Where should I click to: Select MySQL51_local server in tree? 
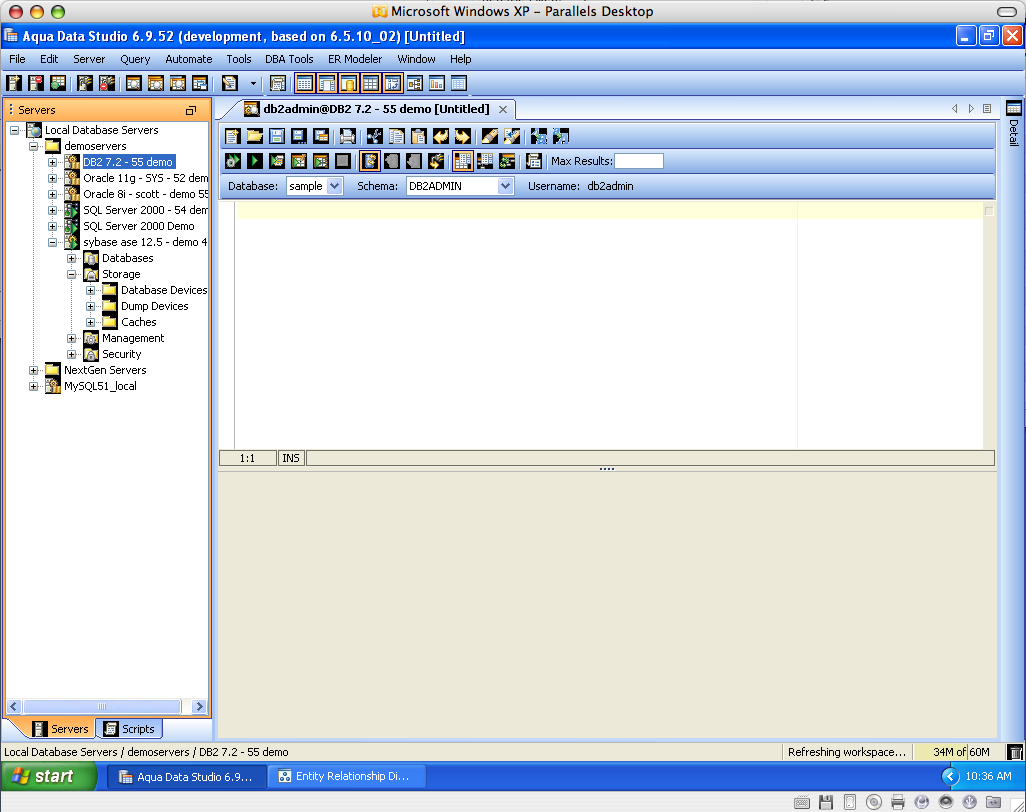pyautogui.click(x=100, y=386)
